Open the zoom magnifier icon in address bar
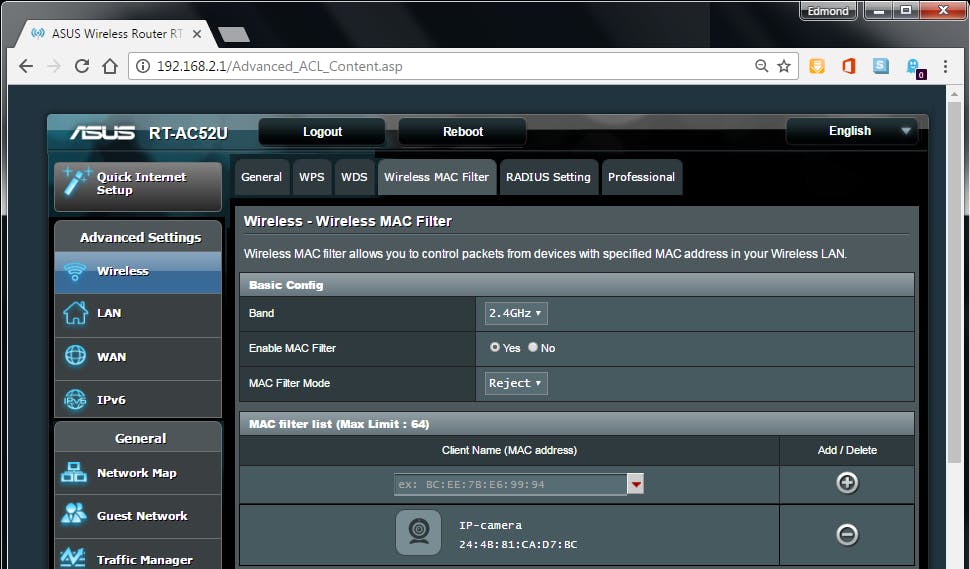 tap(762, 66)
